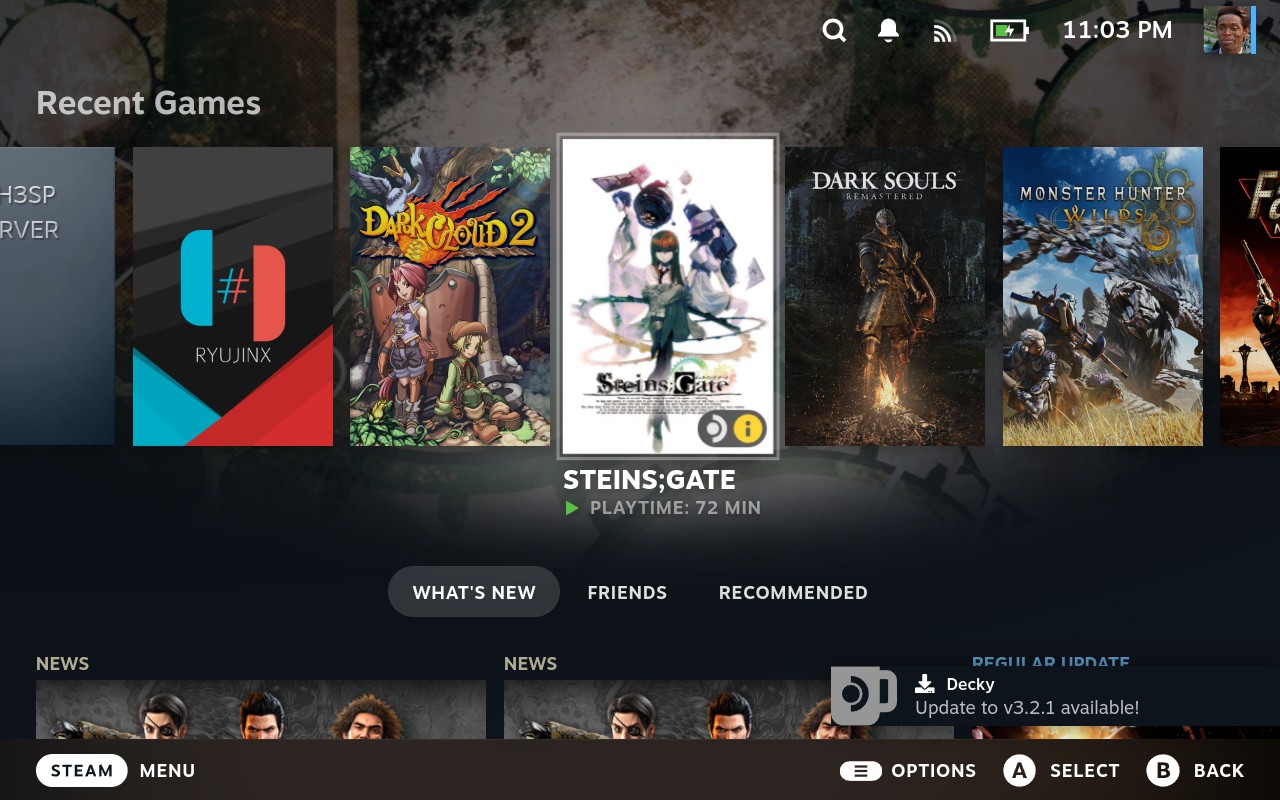Open the first News item image

coord(261,710)
